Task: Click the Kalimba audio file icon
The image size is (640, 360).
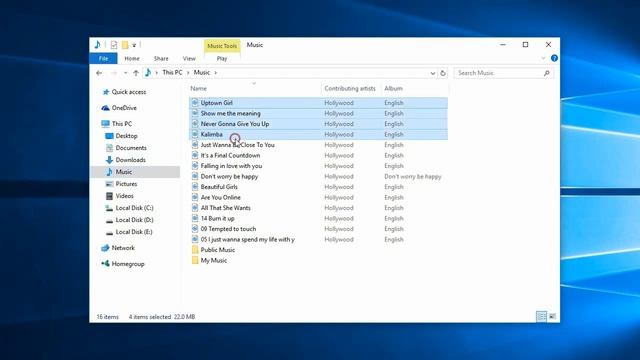Action: (x=195, y=134)
